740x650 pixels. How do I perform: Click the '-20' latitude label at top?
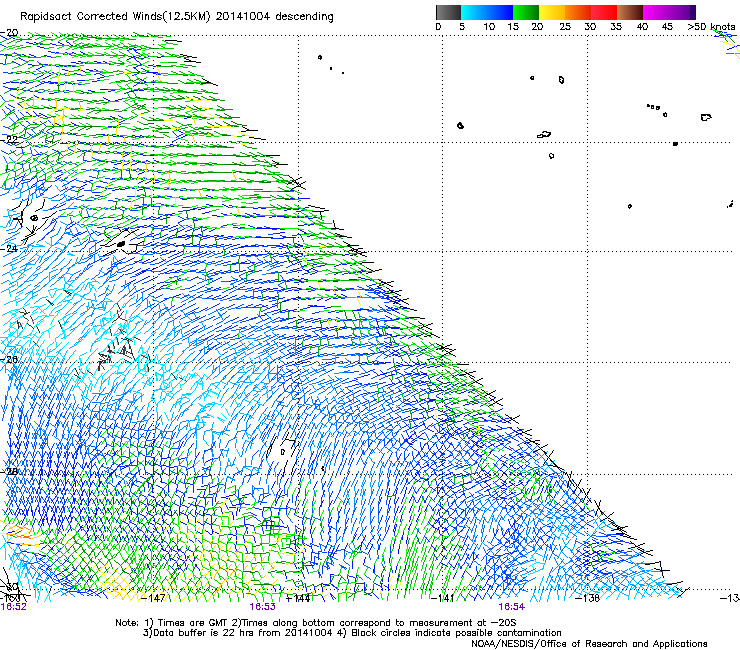[x=9, y=33]
